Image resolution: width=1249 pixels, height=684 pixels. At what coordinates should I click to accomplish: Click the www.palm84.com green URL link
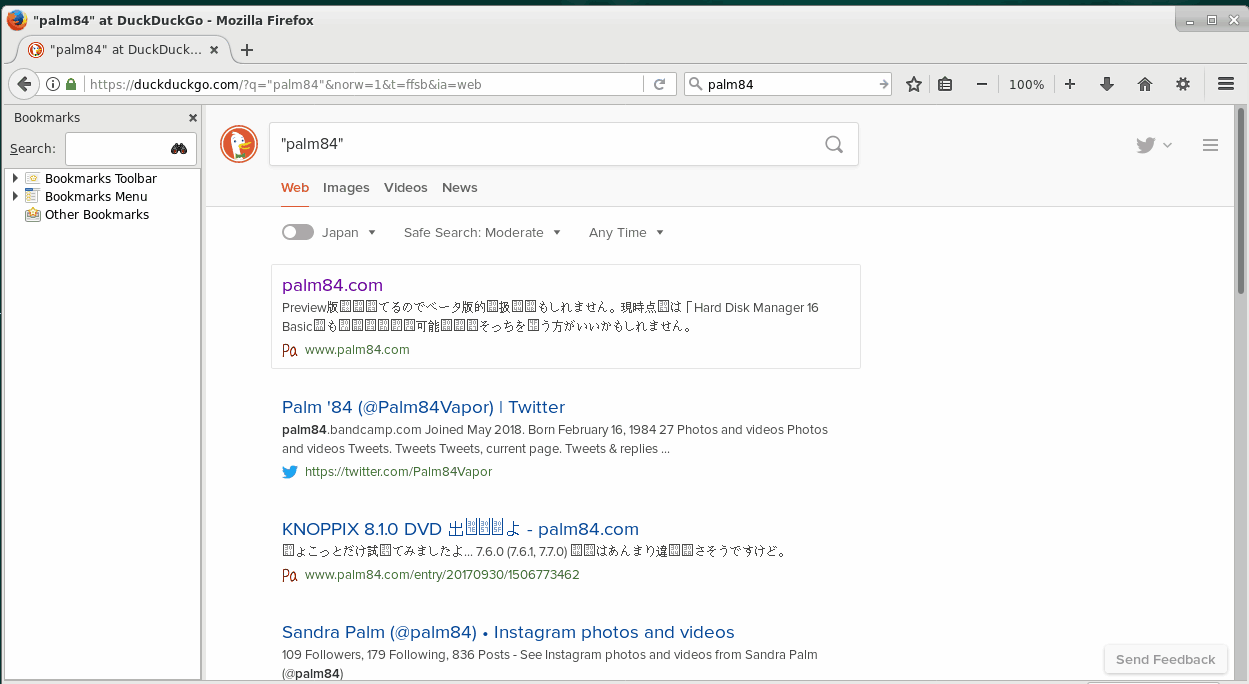tap(357, 350)
